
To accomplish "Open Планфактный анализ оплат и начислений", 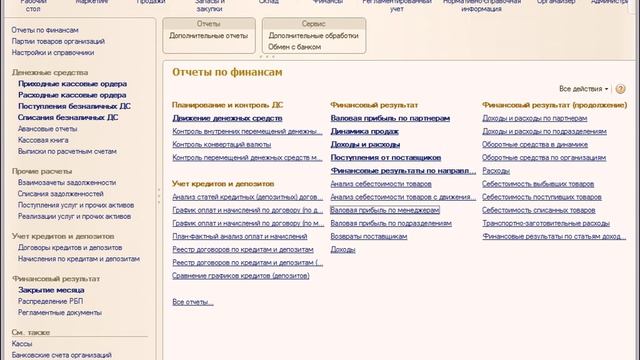I will (x=240, y=236).
